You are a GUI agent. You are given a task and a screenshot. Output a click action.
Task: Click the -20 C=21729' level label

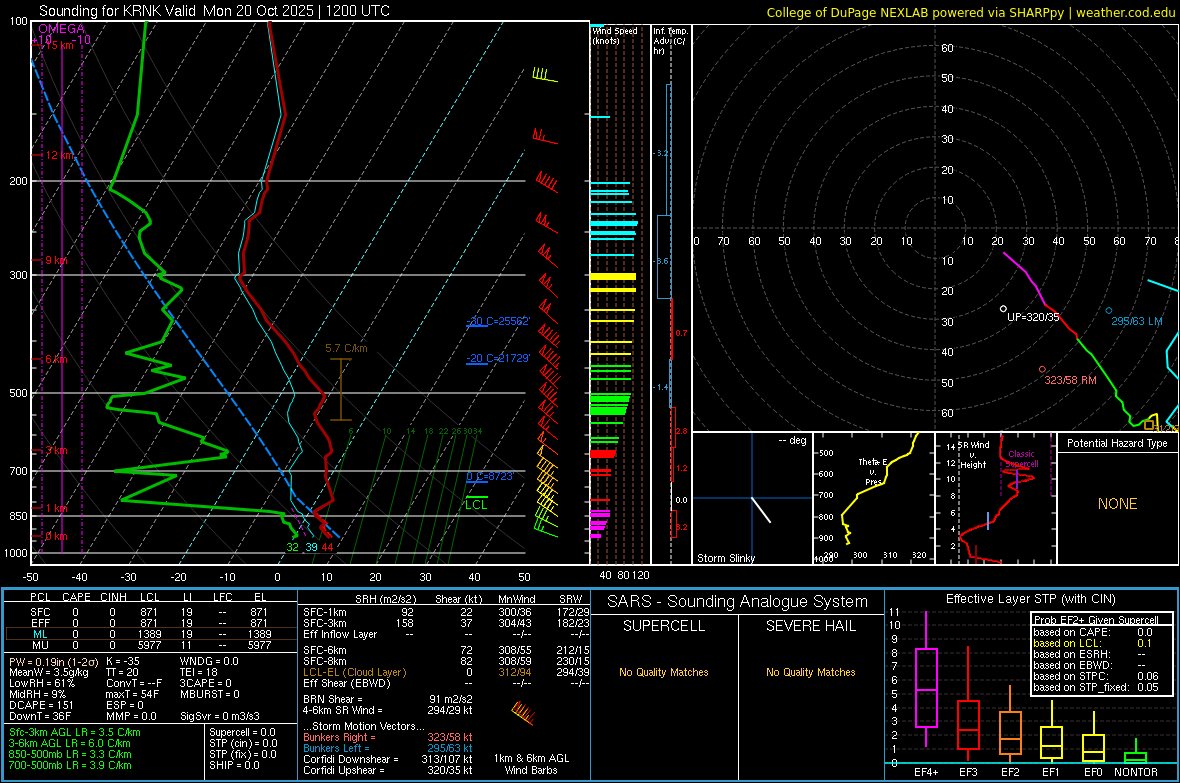pyautogui.click(x=498, y=358)
